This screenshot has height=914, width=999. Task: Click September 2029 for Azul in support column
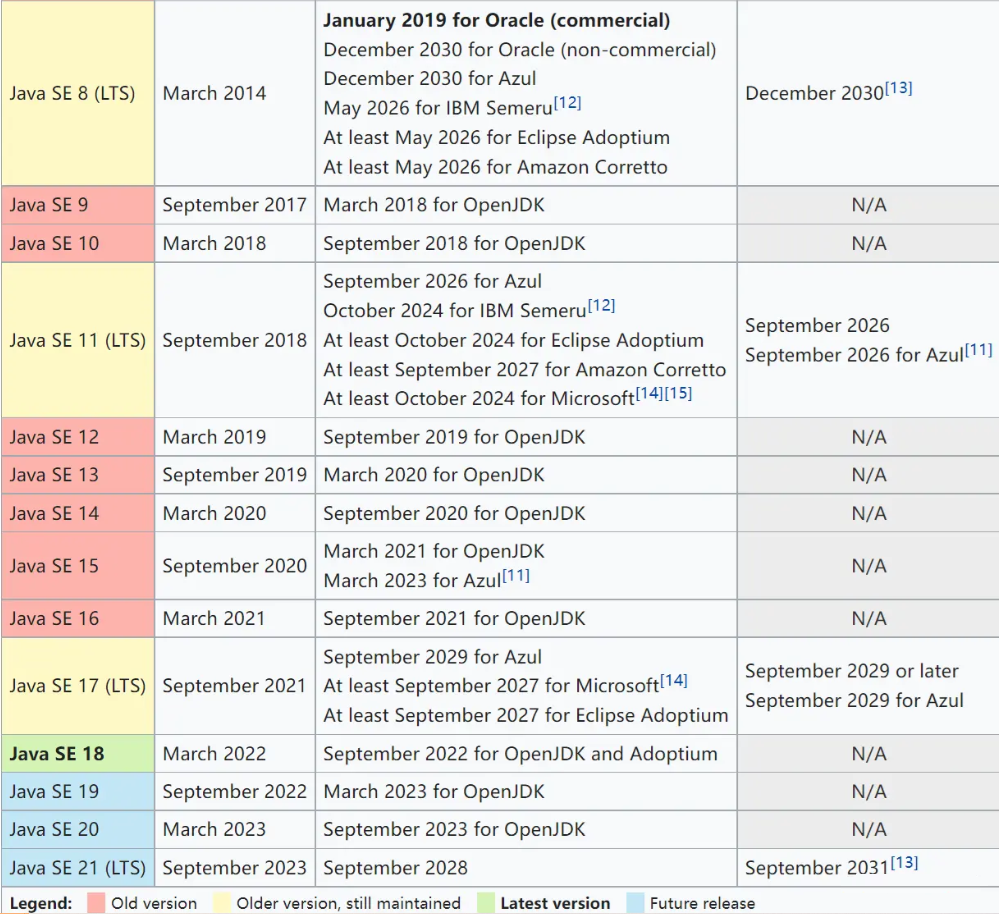(x=433, y=657)
